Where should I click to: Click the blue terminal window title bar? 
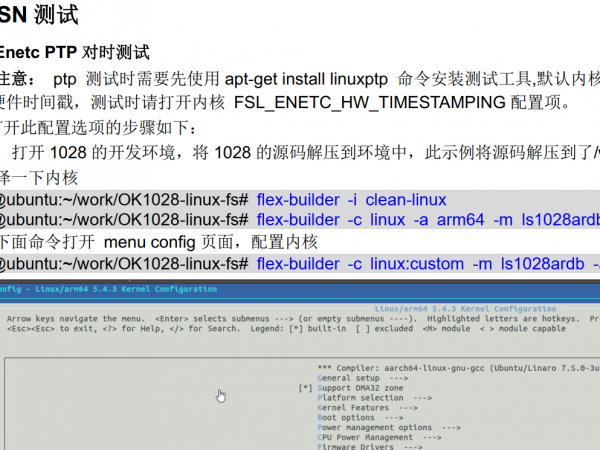click(300, 289)
